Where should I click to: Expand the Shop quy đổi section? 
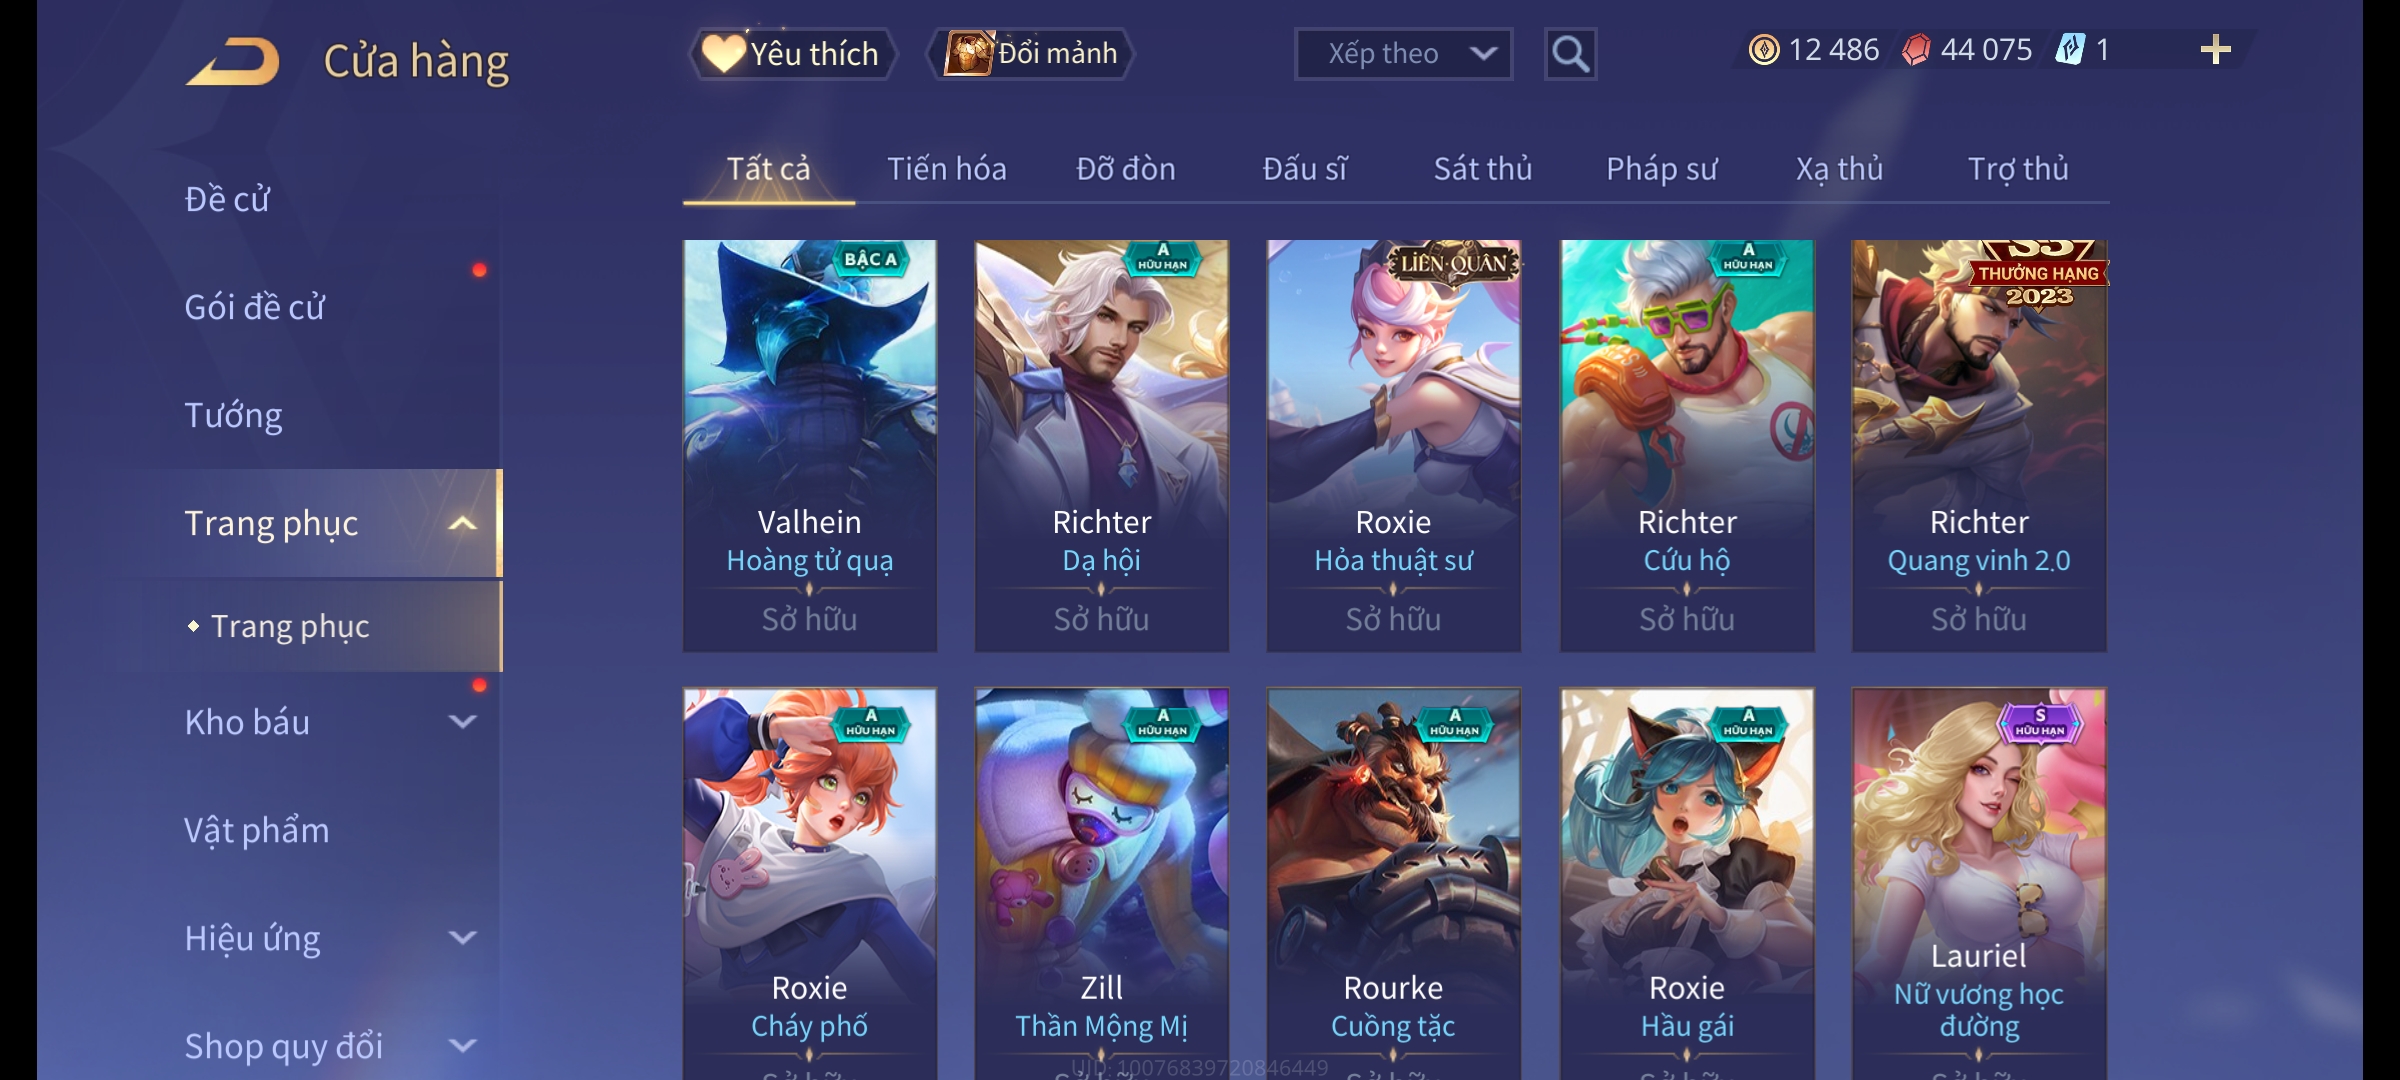462,1045
